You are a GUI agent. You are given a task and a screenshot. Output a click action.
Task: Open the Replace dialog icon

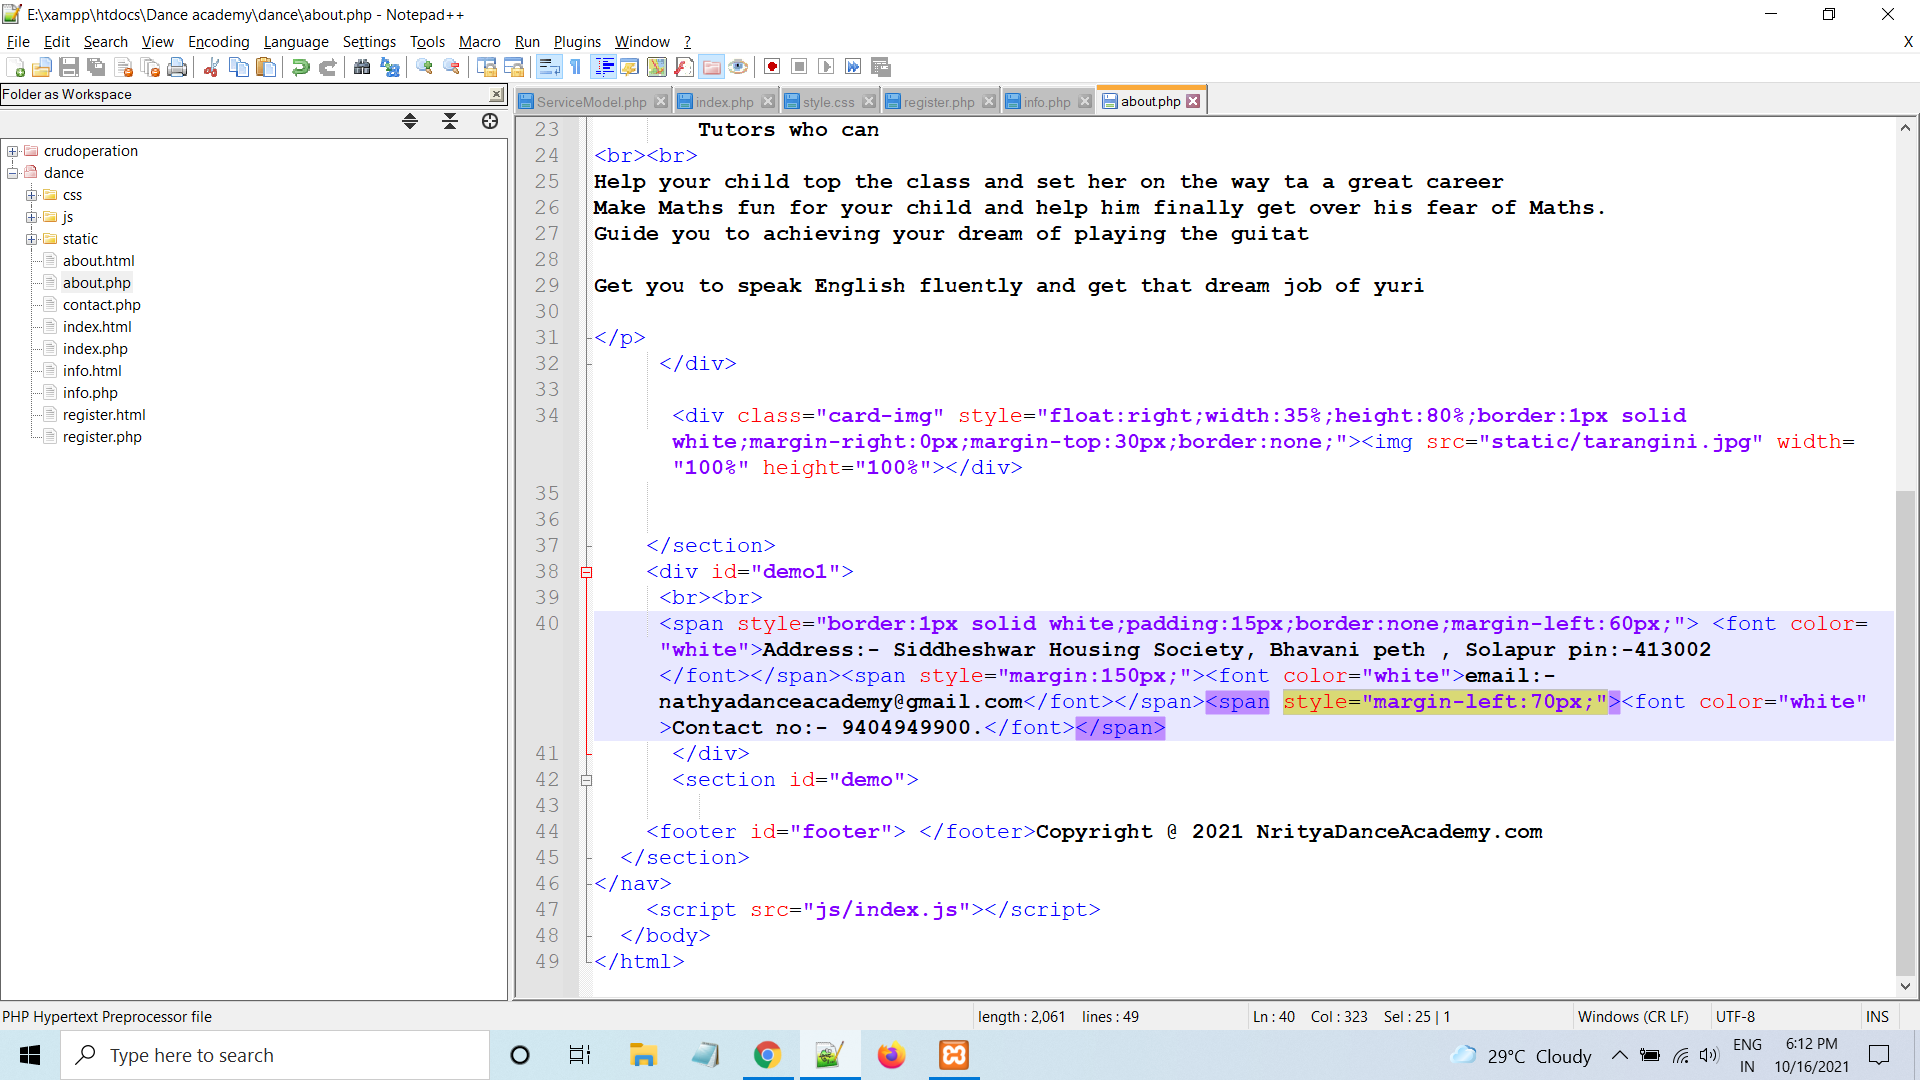click(x=390, y=67)
